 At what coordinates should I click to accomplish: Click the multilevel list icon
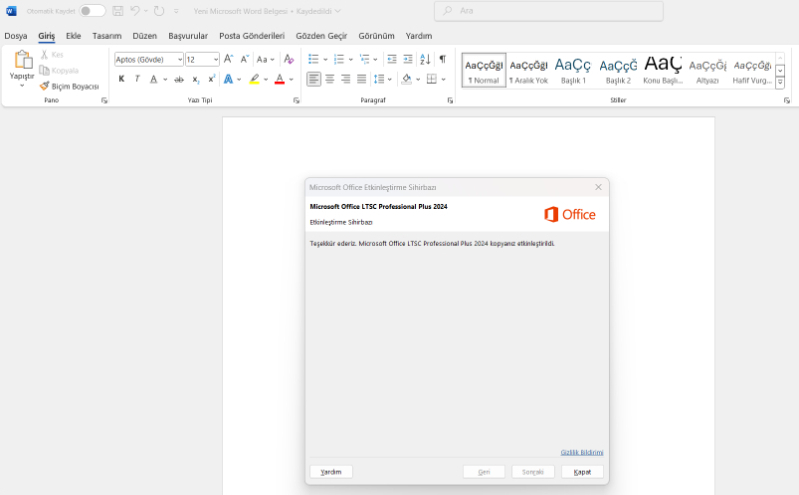point(364,59)
